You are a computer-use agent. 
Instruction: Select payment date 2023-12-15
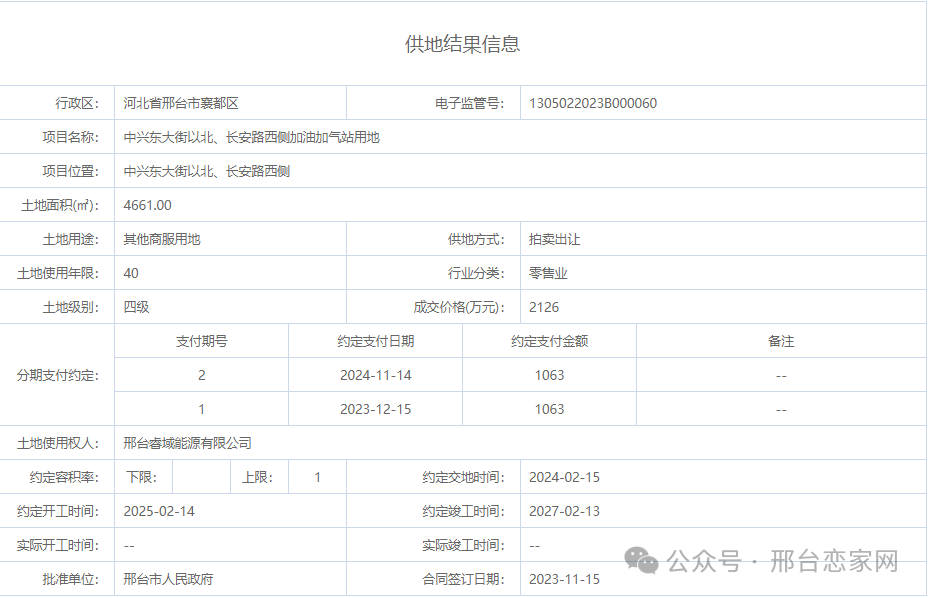[376, 410]
